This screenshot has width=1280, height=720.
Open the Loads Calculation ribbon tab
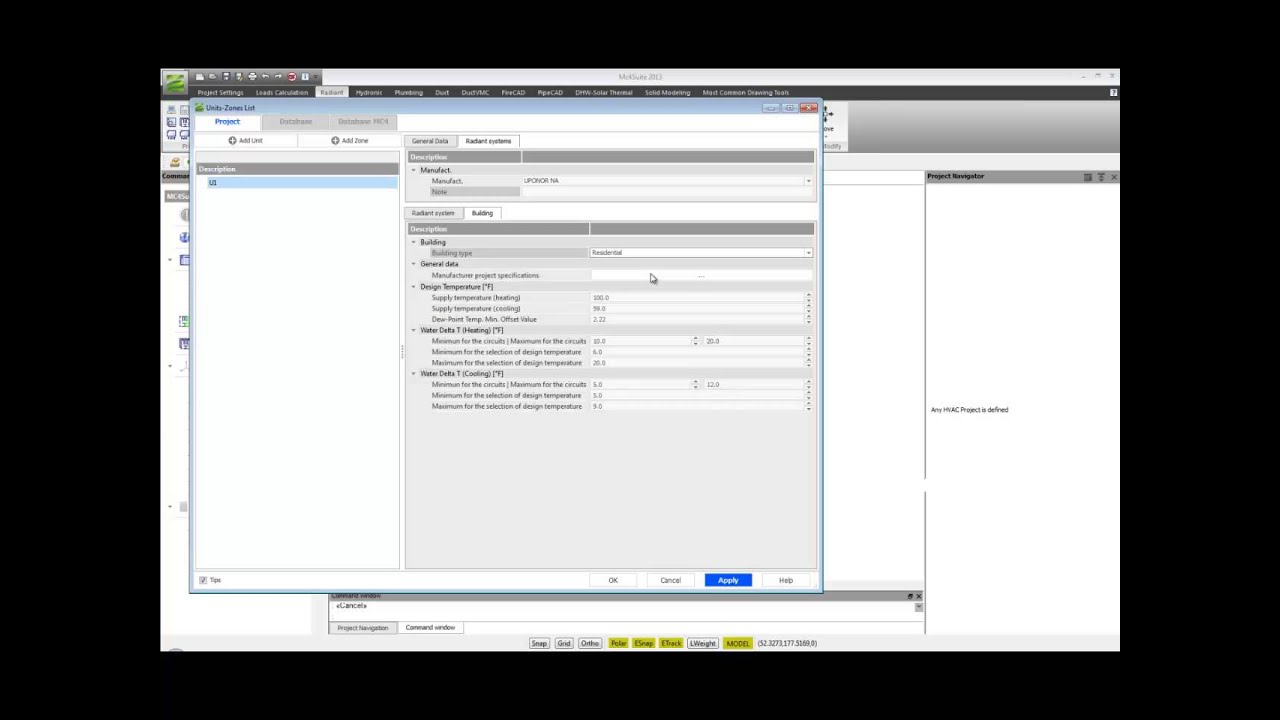282,92
